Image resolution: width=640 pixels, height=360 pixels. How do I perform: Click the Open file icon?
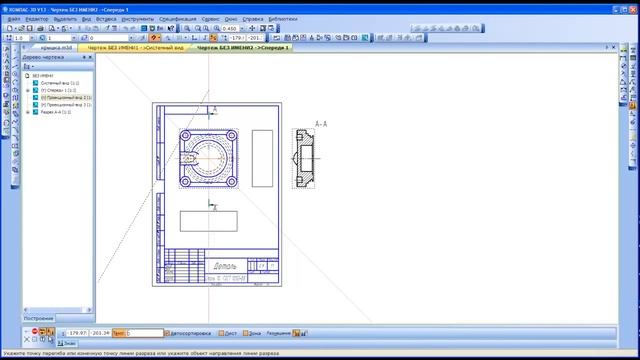(x=21, y=28)
